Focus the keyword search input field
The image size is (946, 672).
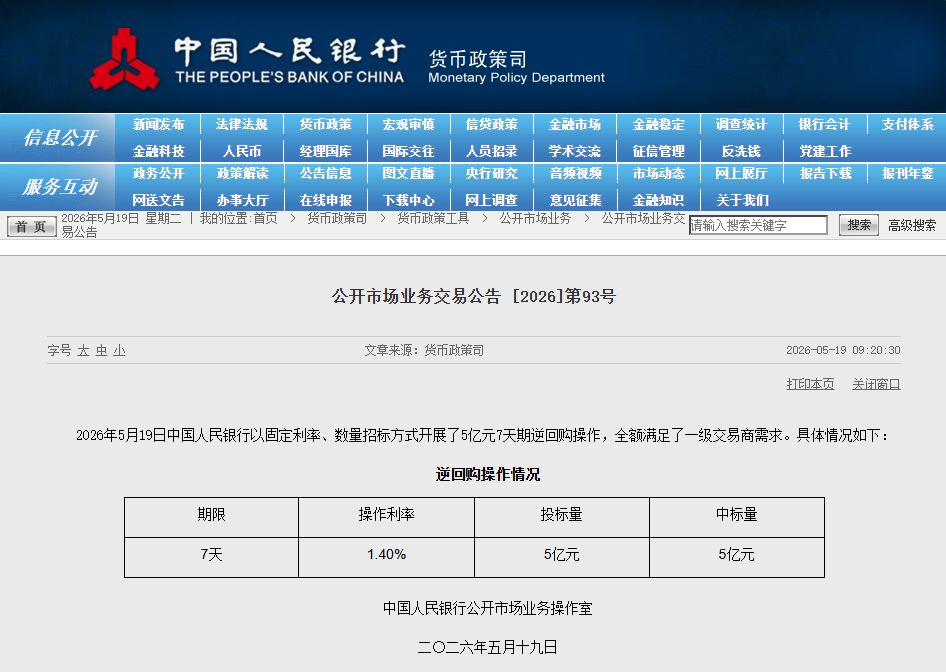click(x=758, y=225)
